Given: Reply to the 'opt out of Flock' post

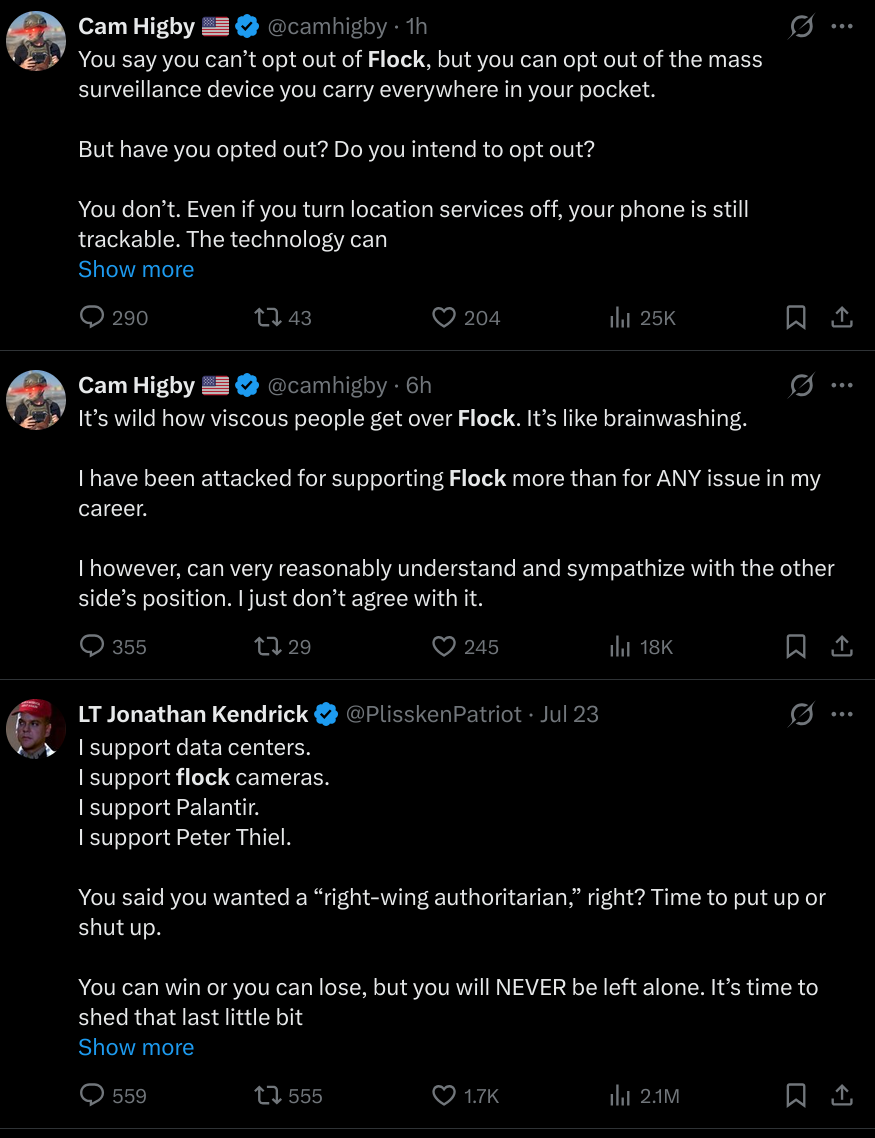Looking at the screenshot, I should pyautogui.click(x=113, y=318).
